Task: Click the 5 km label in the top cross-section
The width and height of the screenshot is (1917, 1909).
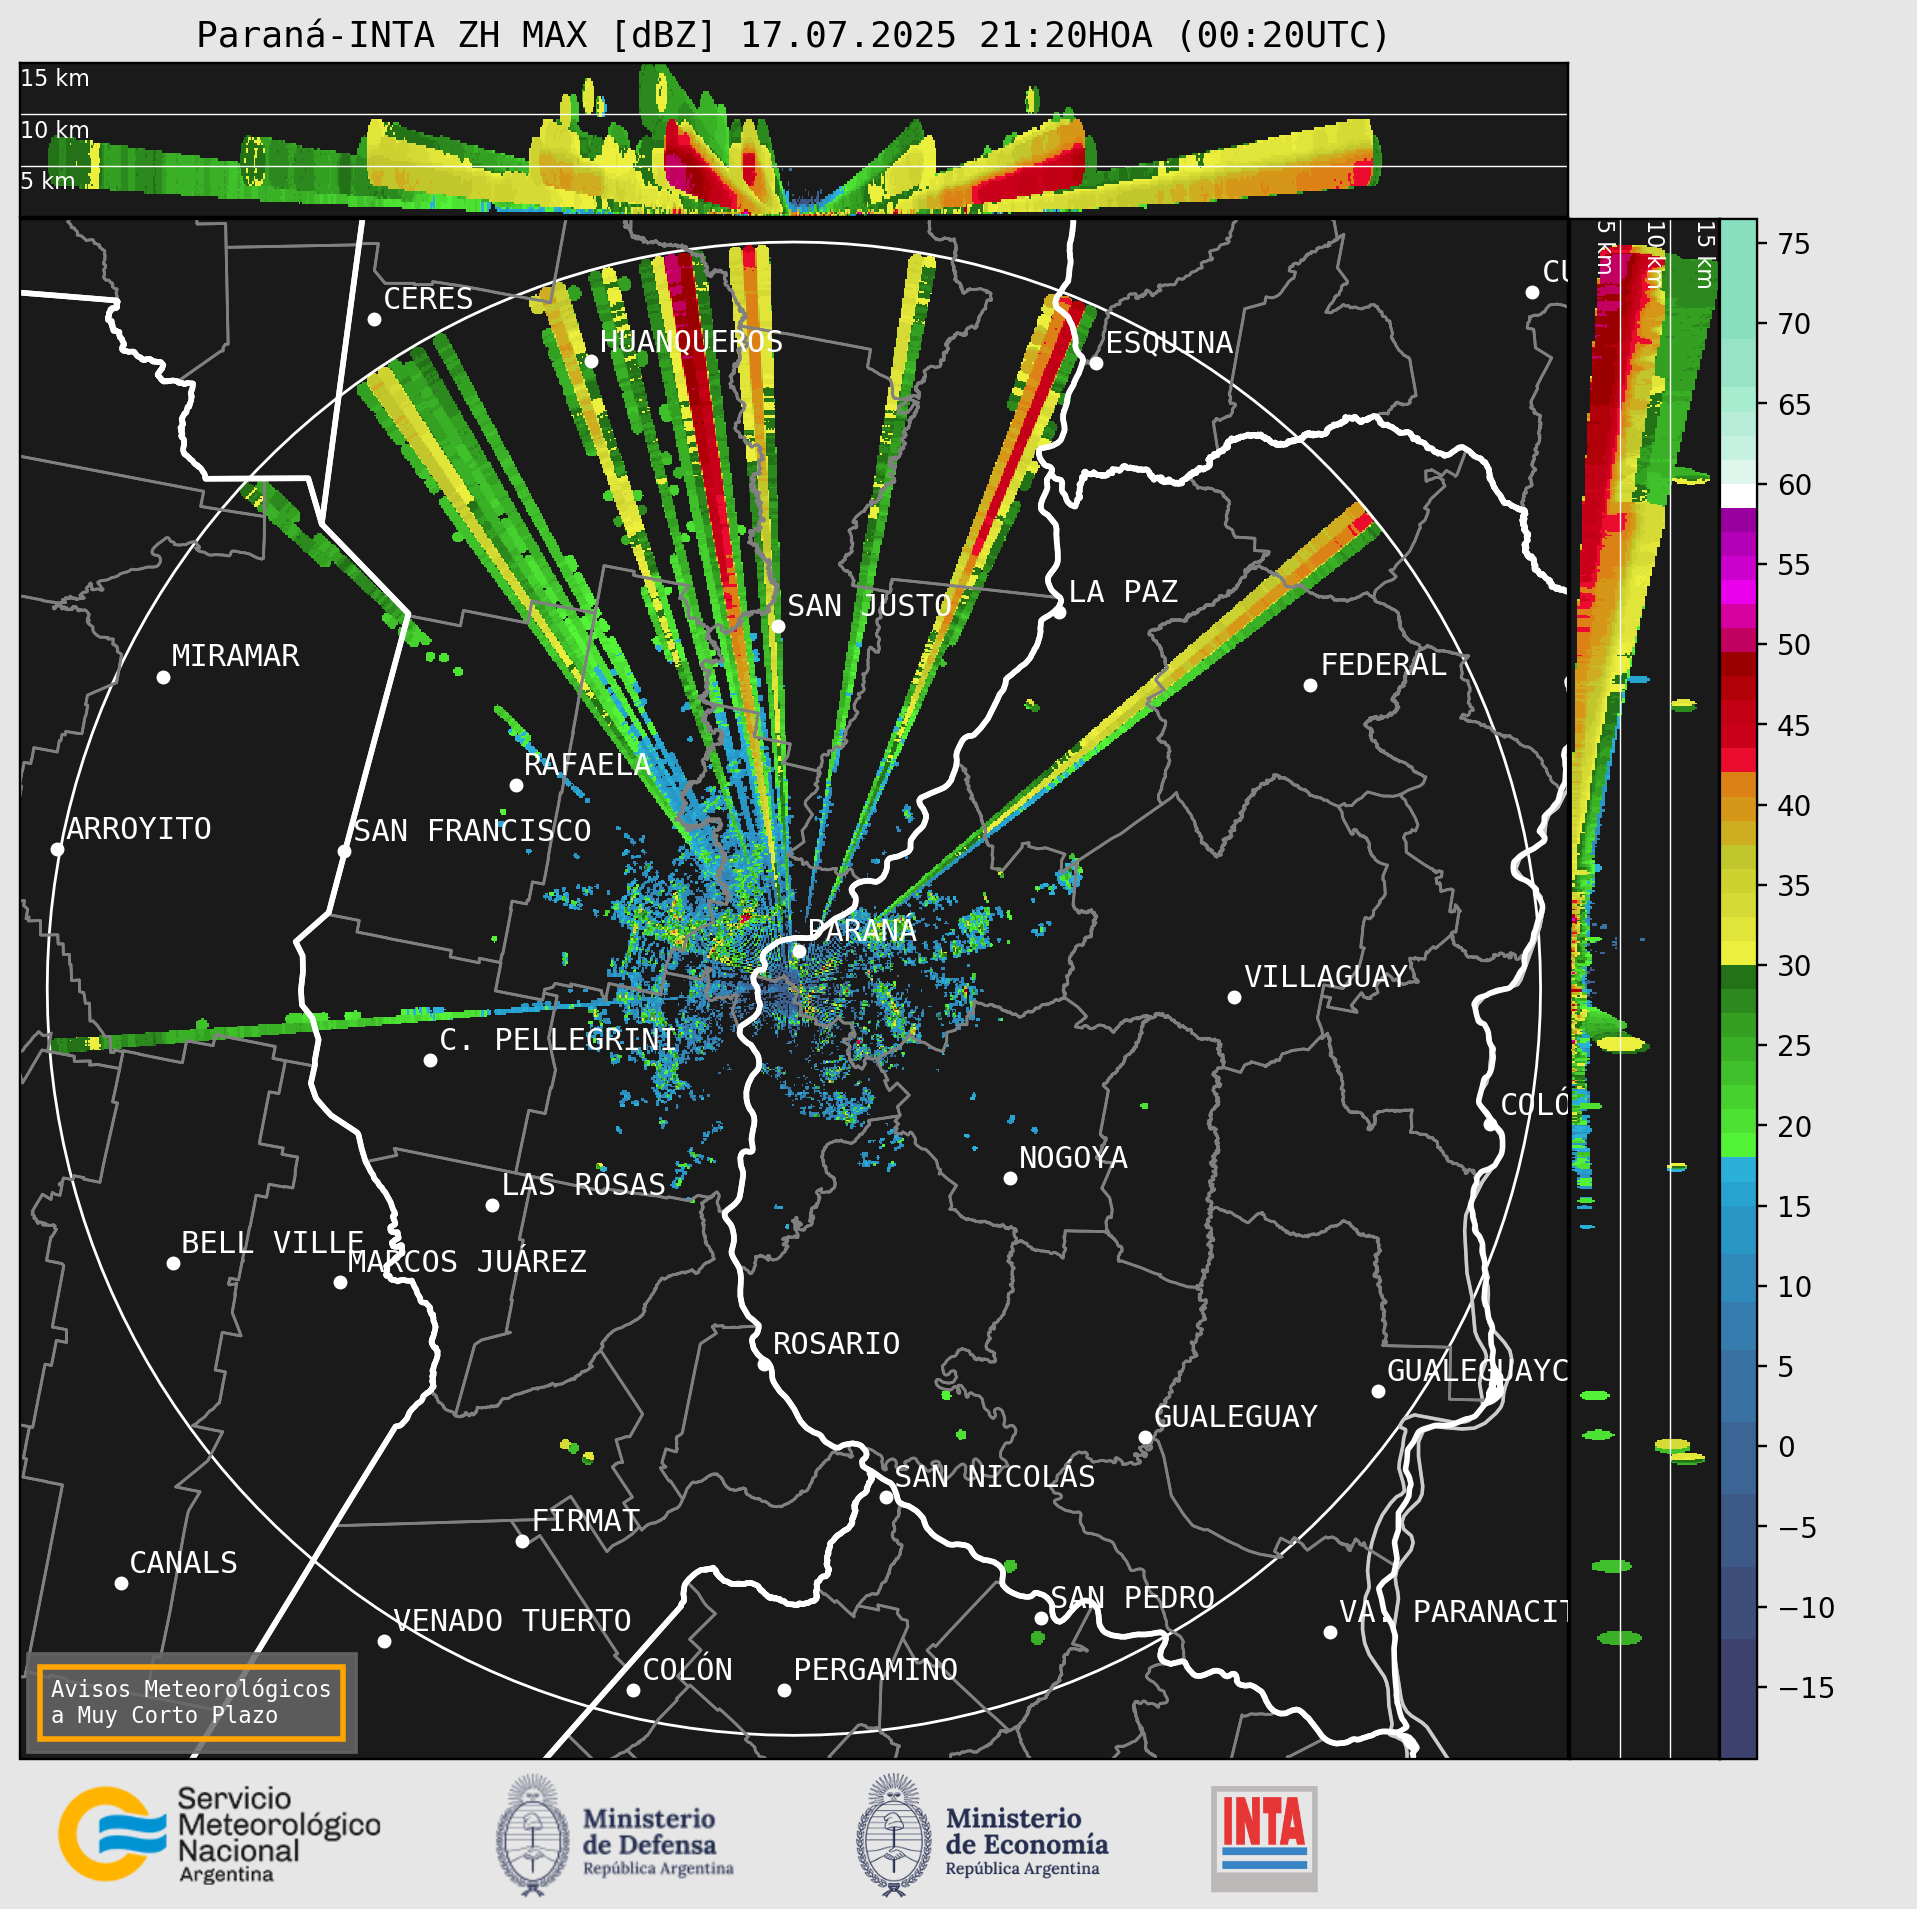Action: click(48, 181)
